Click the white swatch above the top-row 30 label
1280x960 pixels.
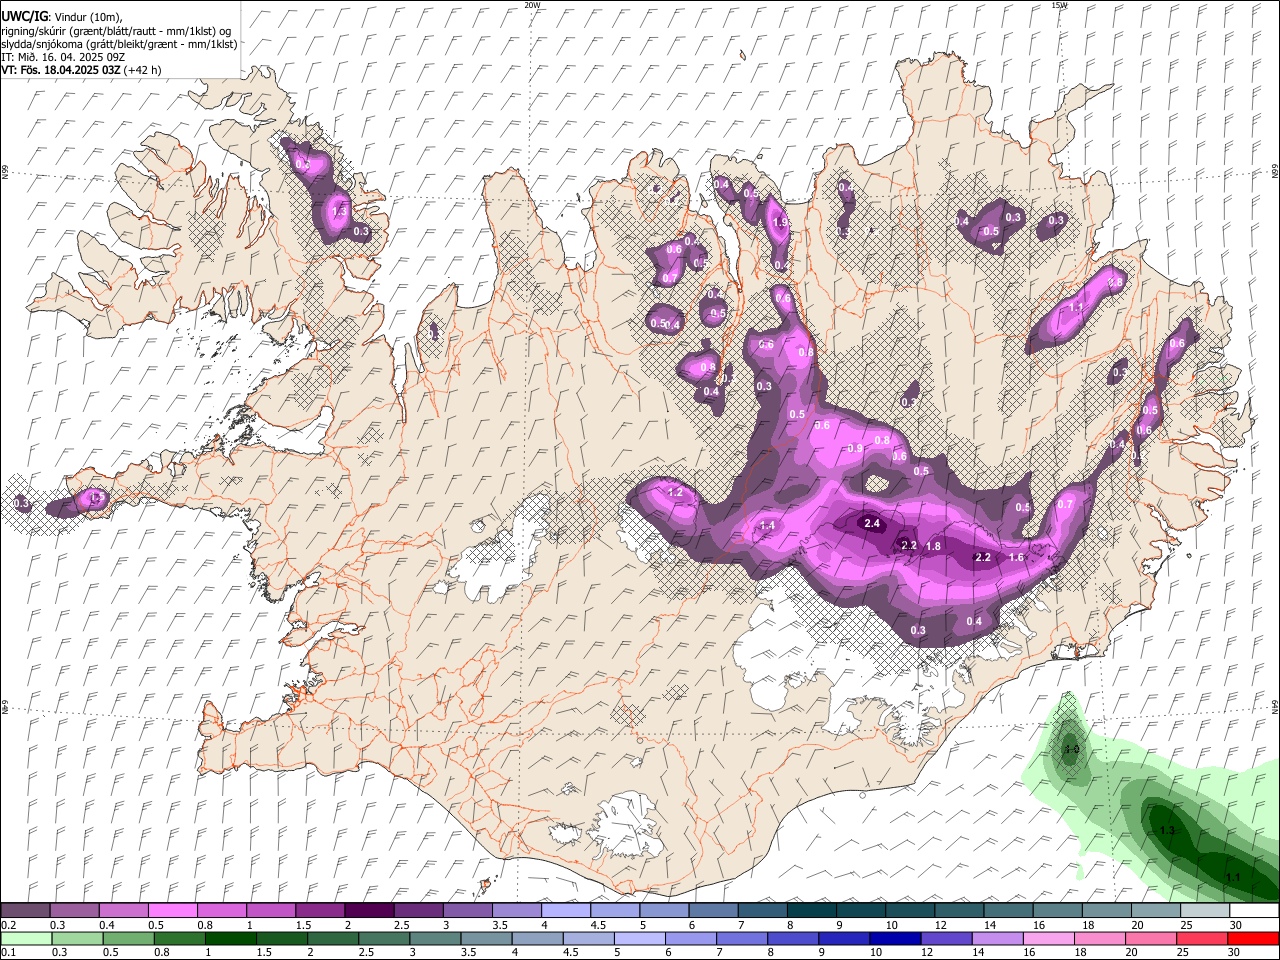tap(1254, 911)
